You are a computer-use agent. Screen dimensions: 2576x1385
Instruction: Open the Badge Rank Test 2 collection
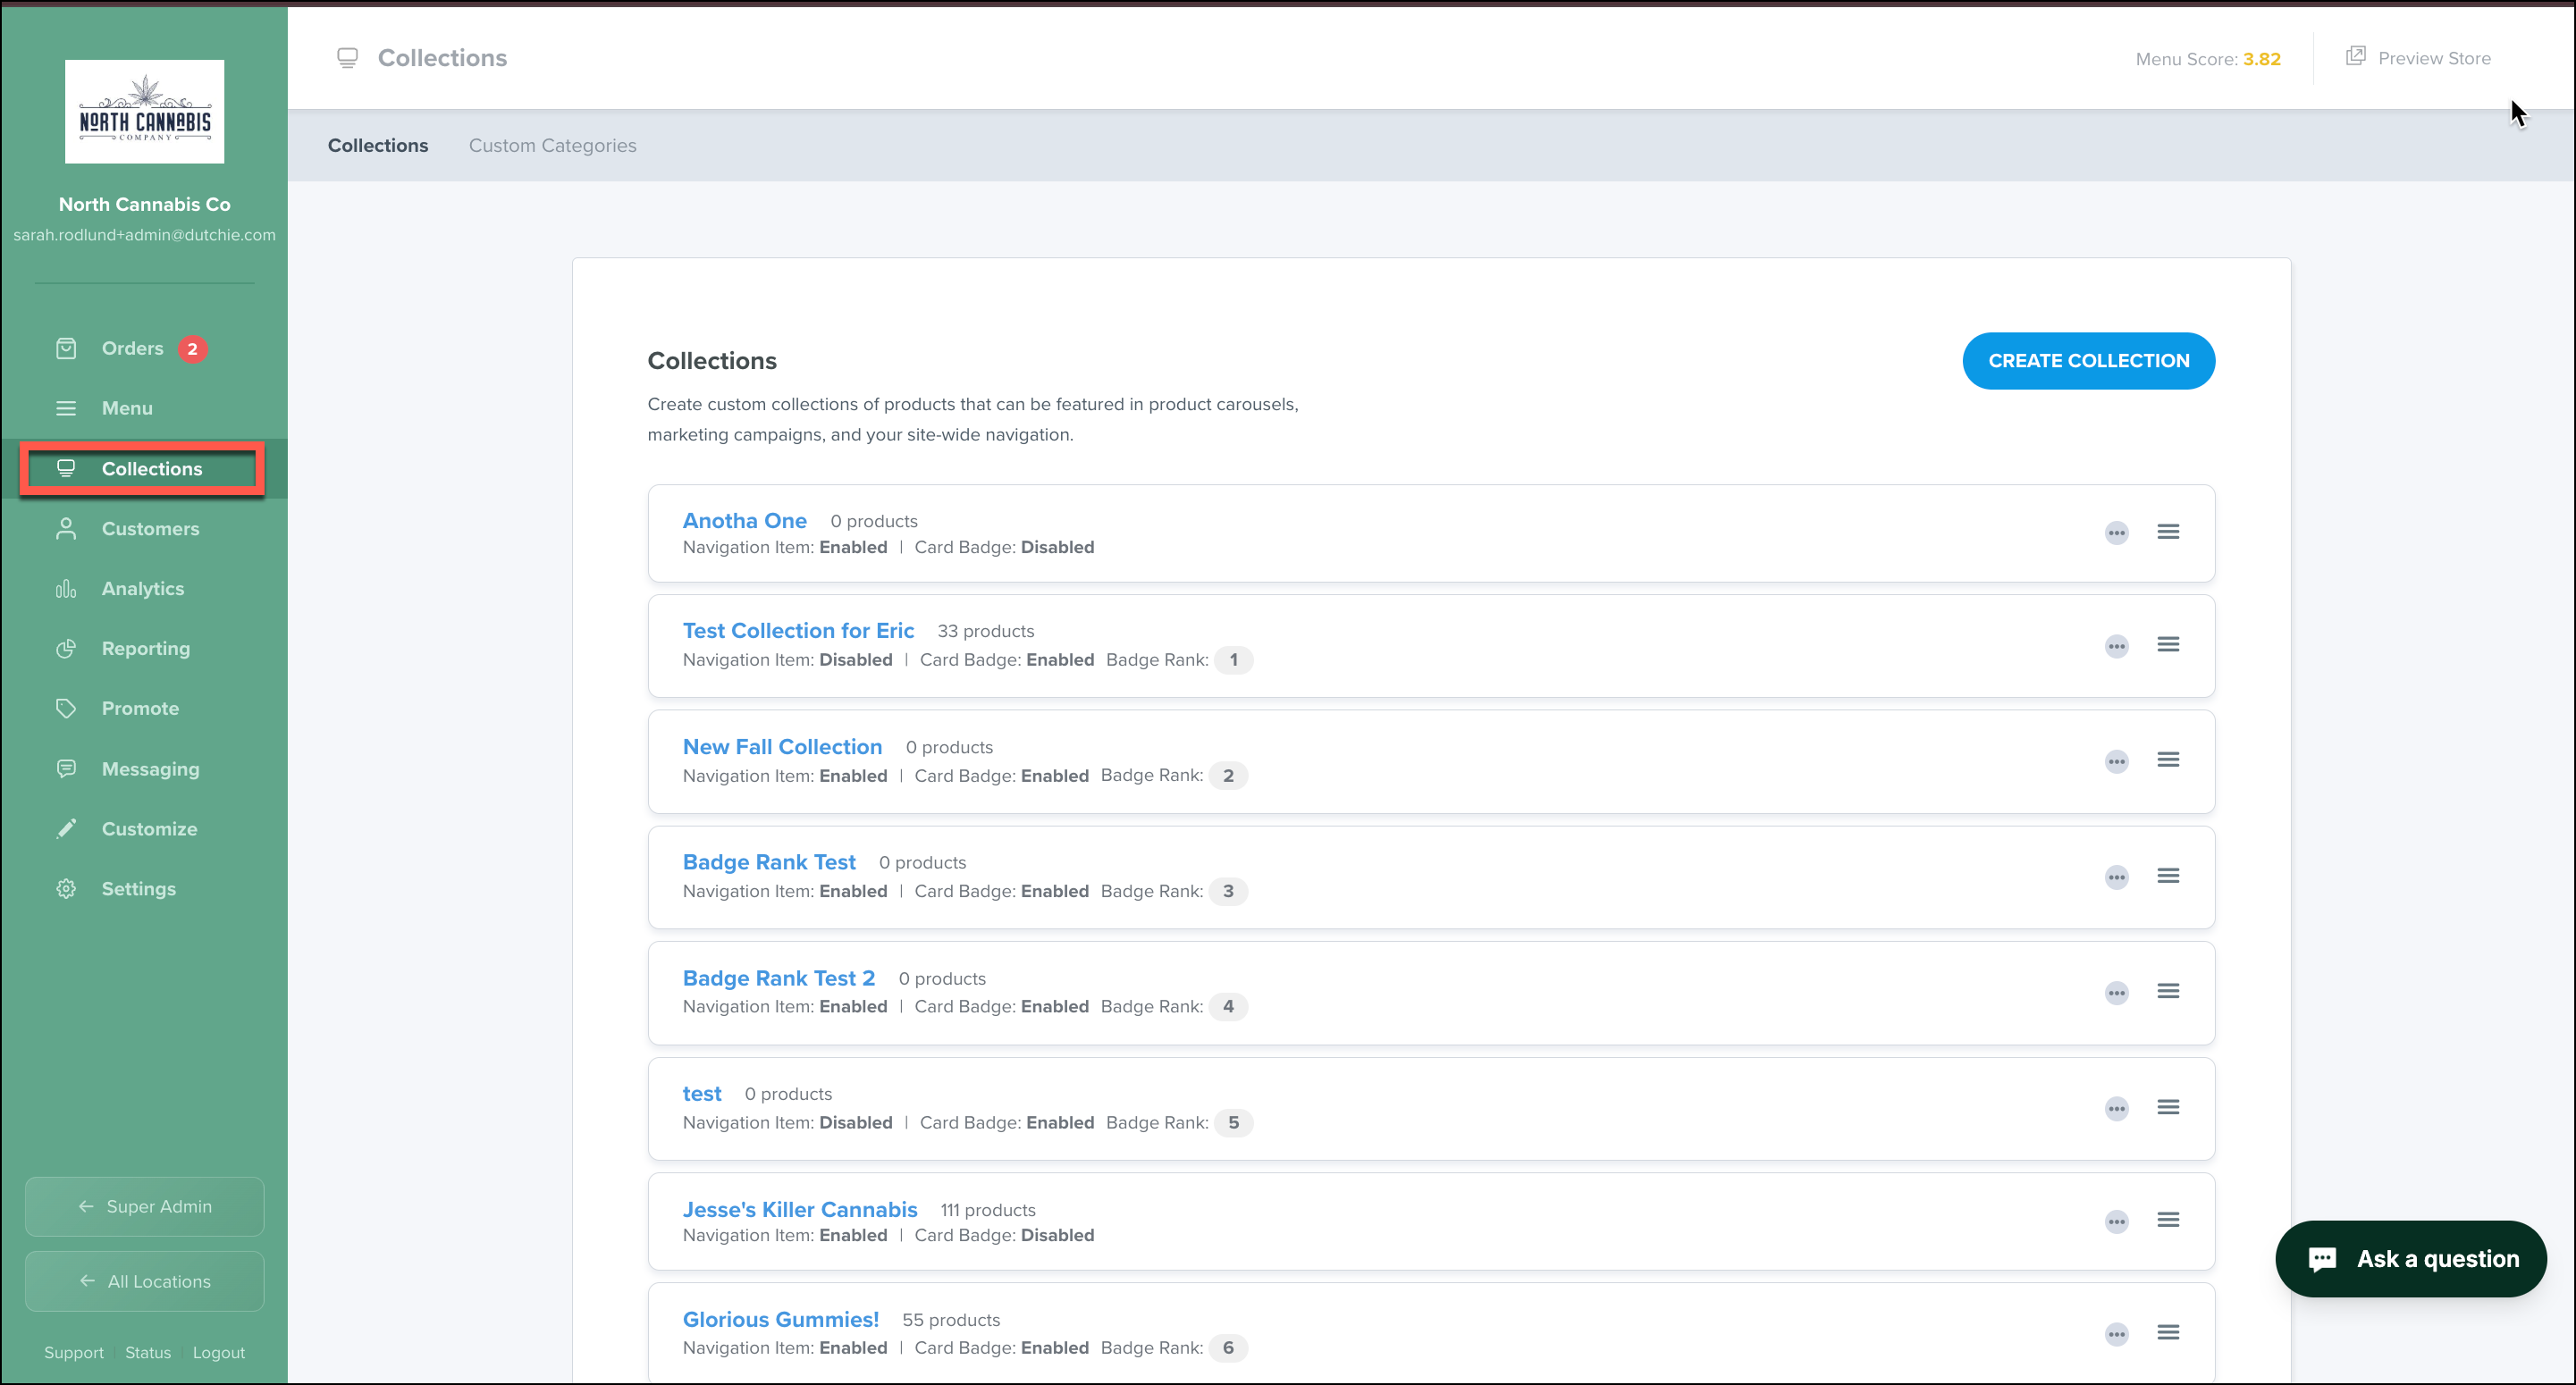[x=779, y=978]
